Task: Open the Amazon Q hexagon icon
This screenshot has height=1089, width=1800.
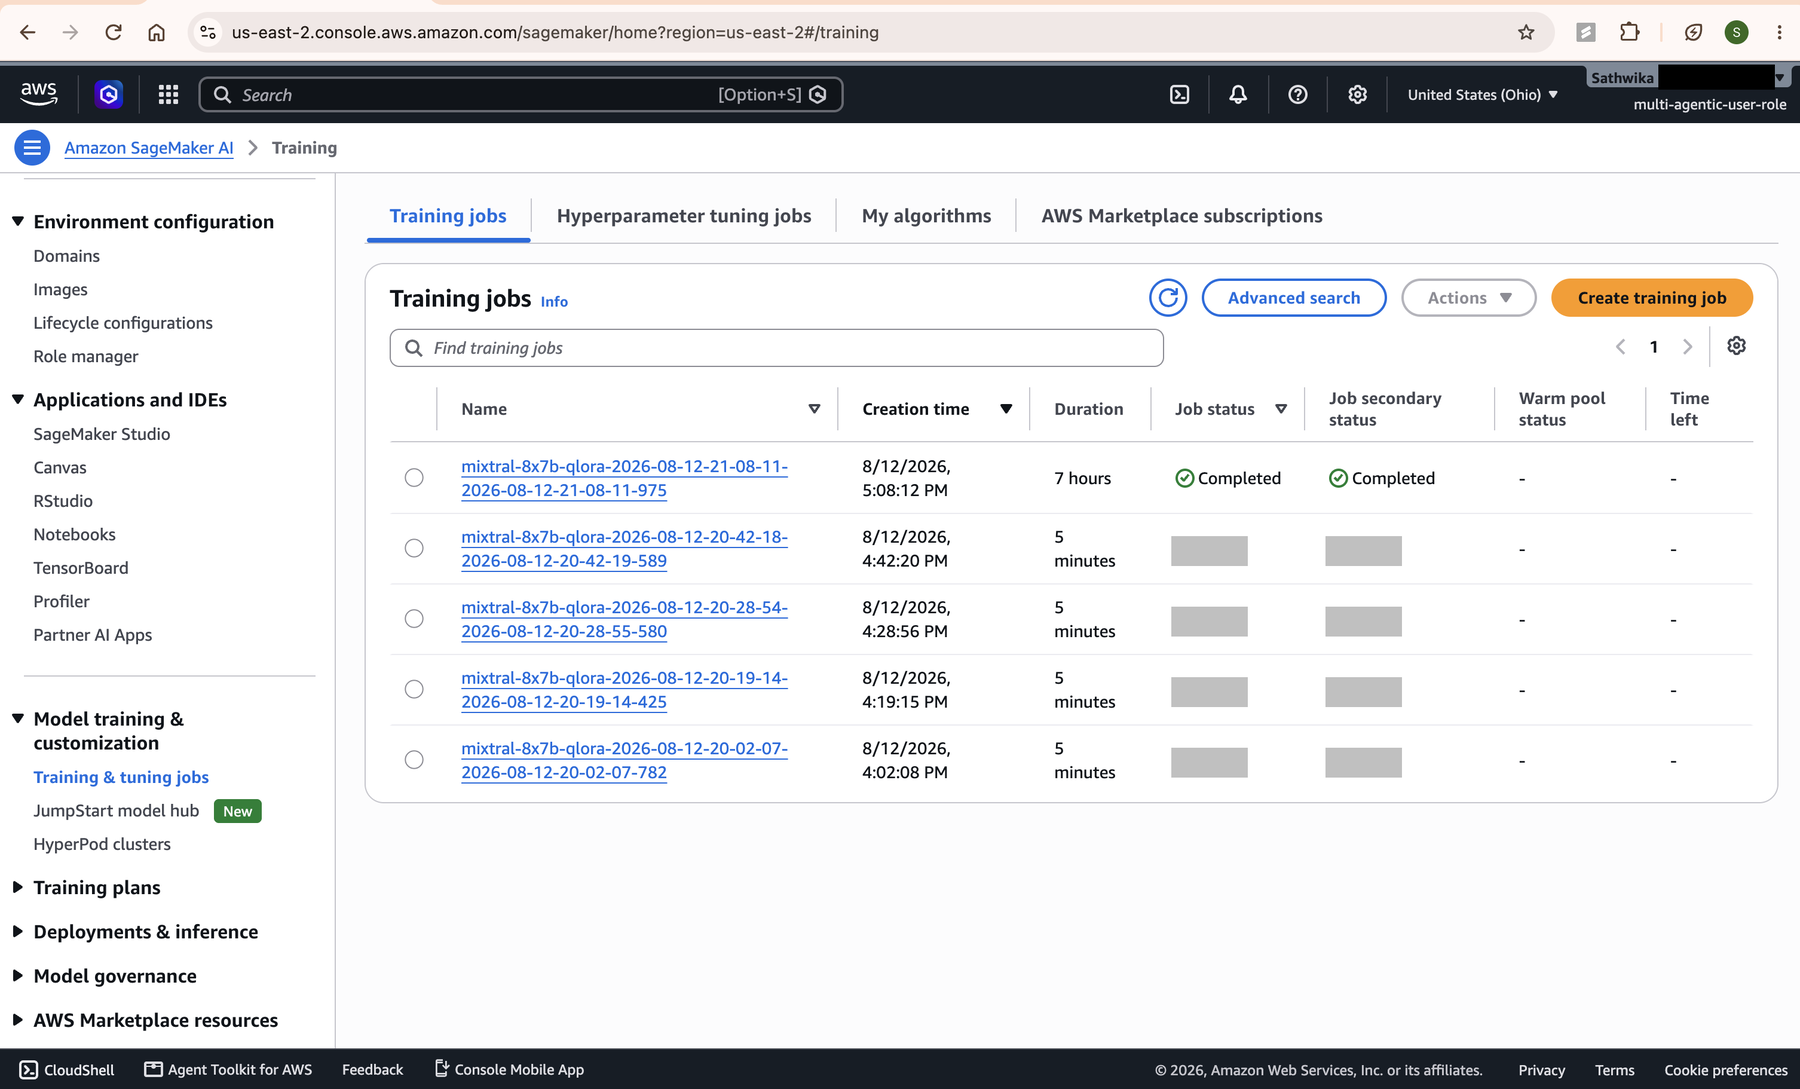Action: pyautogui.click(x=109, y=94)
